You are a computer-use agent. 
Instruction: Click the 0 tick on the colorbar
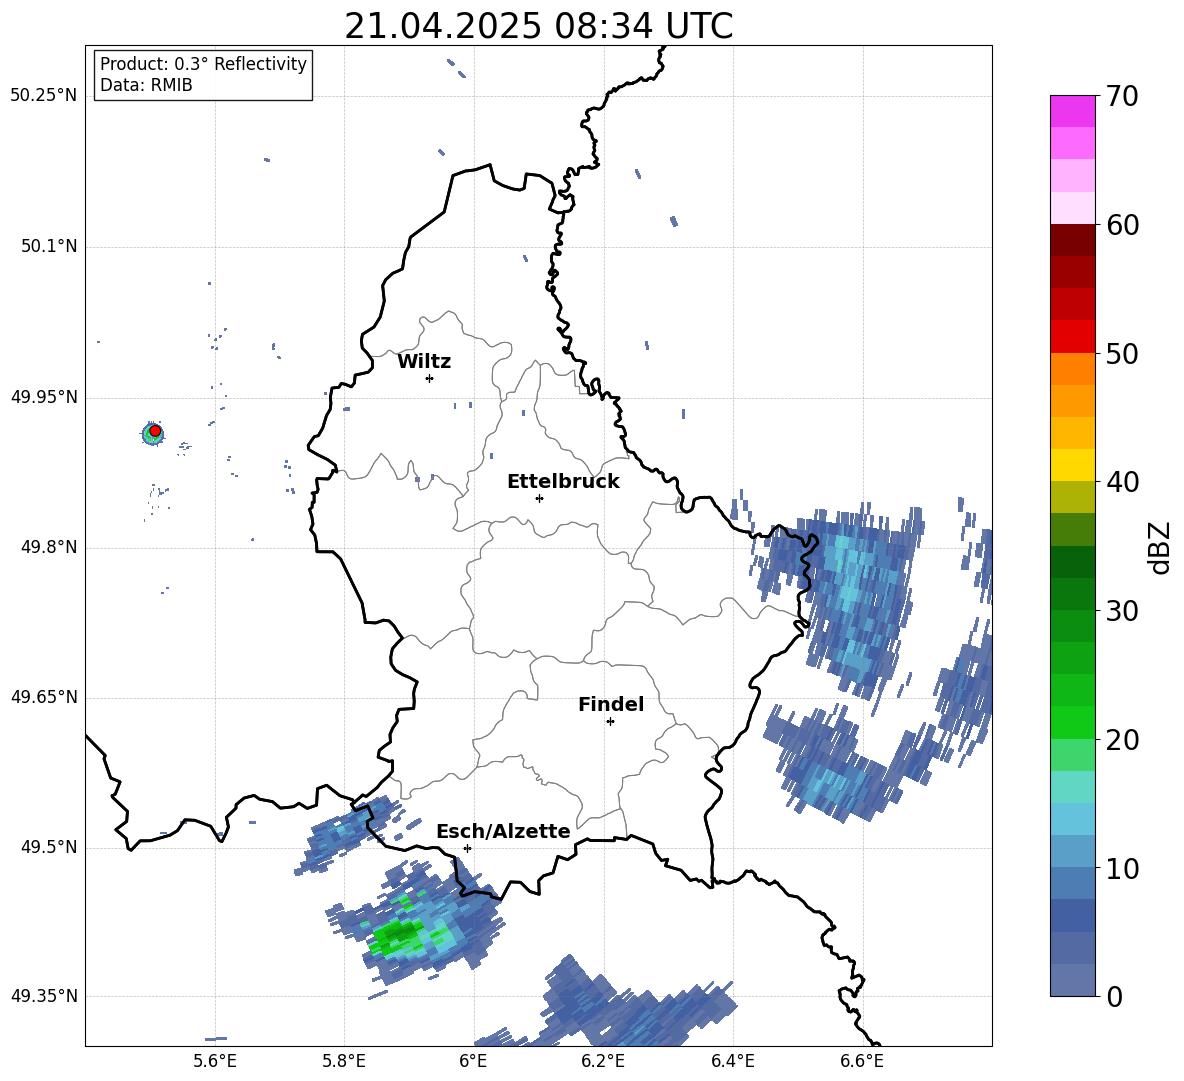(x=1114, y=996)
